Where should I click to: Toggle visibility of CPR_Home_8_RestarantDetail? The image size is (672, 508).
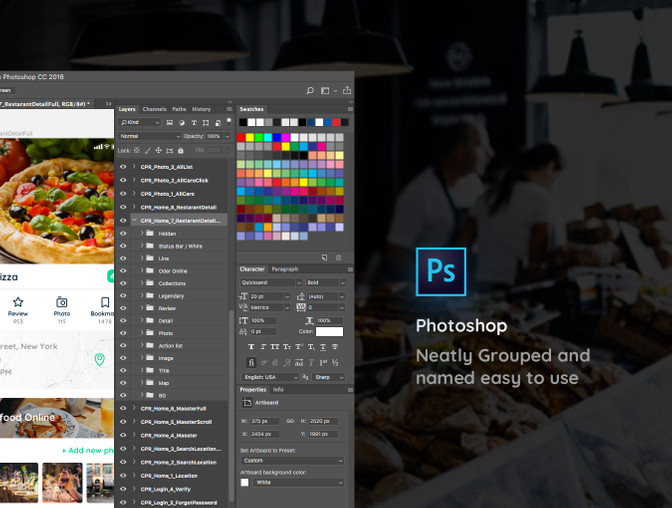123,207
